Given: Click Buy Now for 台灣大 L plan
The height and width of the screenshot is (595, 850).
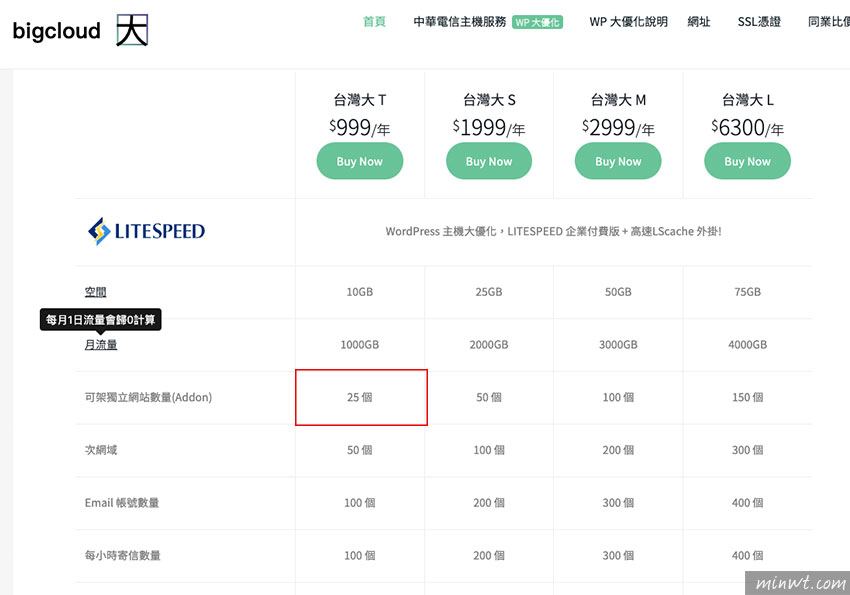Looking at the screenshot, I should 748,161.
